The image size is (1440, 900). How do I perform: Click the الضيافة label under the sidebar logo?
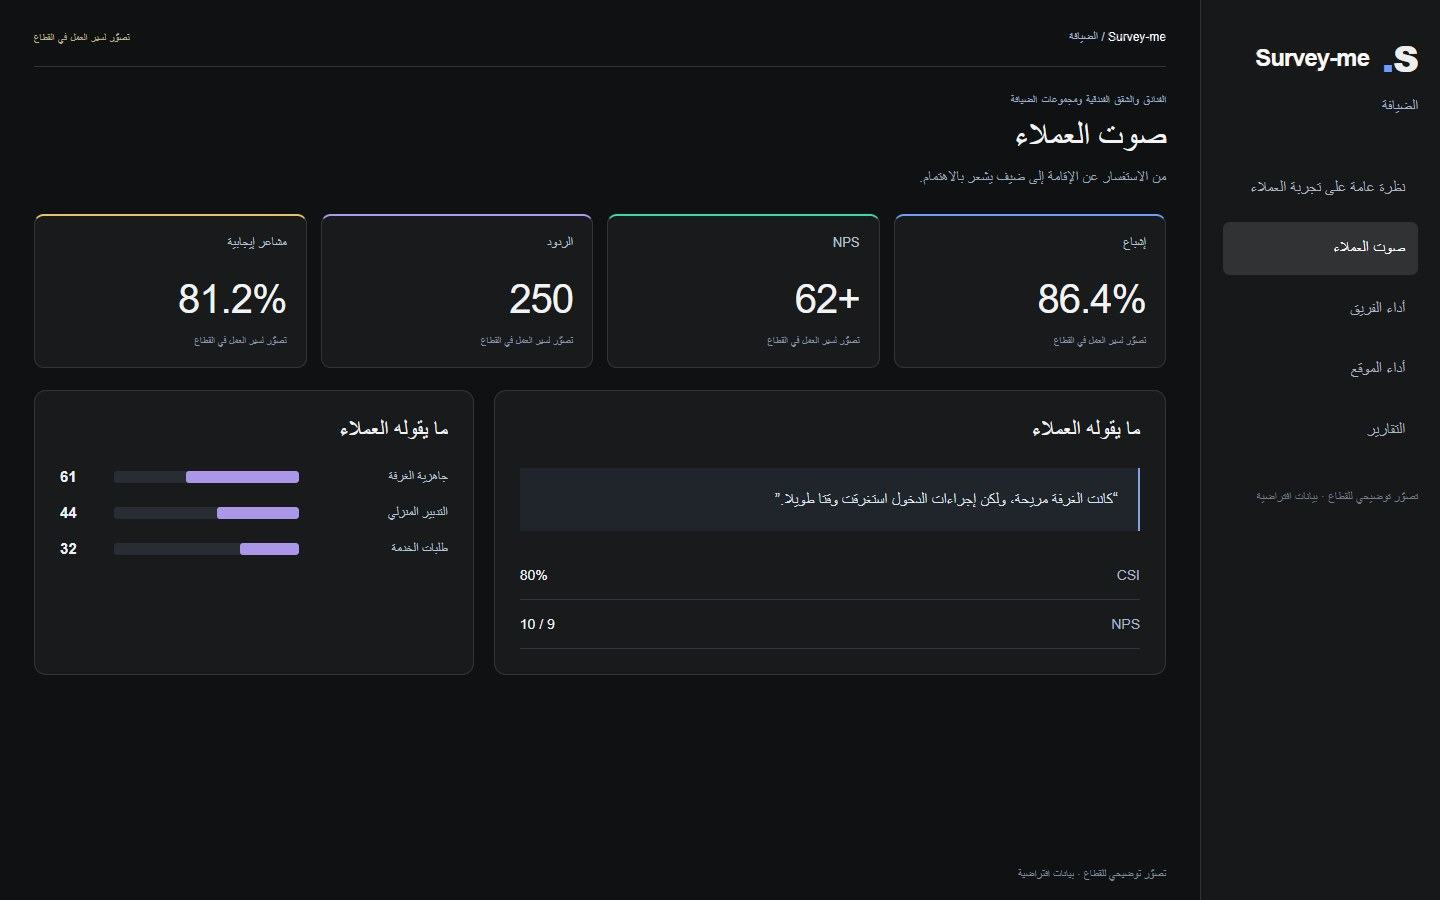point(1399,105)
